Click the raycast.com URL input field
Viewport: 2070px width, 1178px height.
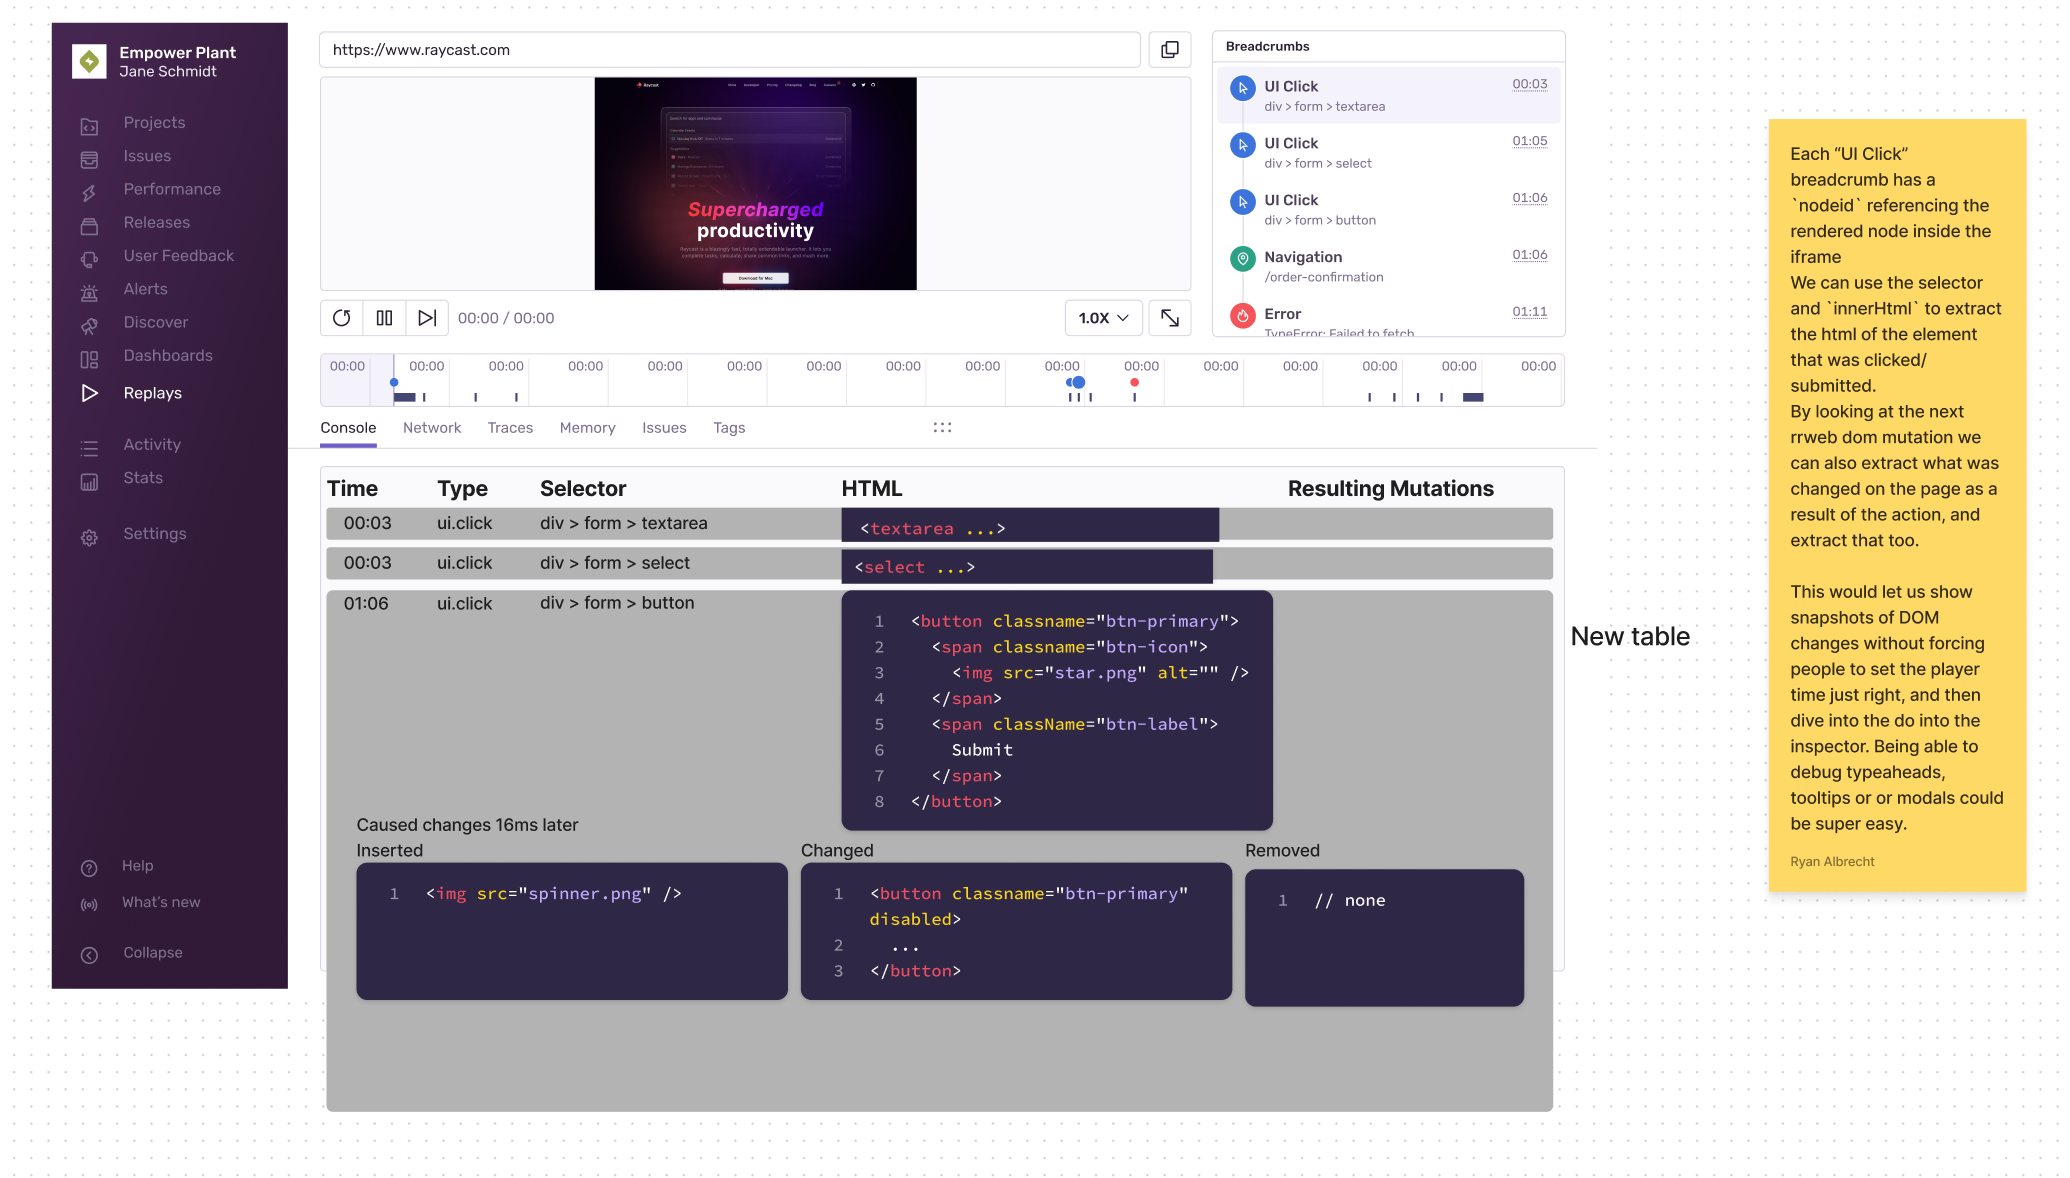tap(729, 49)
